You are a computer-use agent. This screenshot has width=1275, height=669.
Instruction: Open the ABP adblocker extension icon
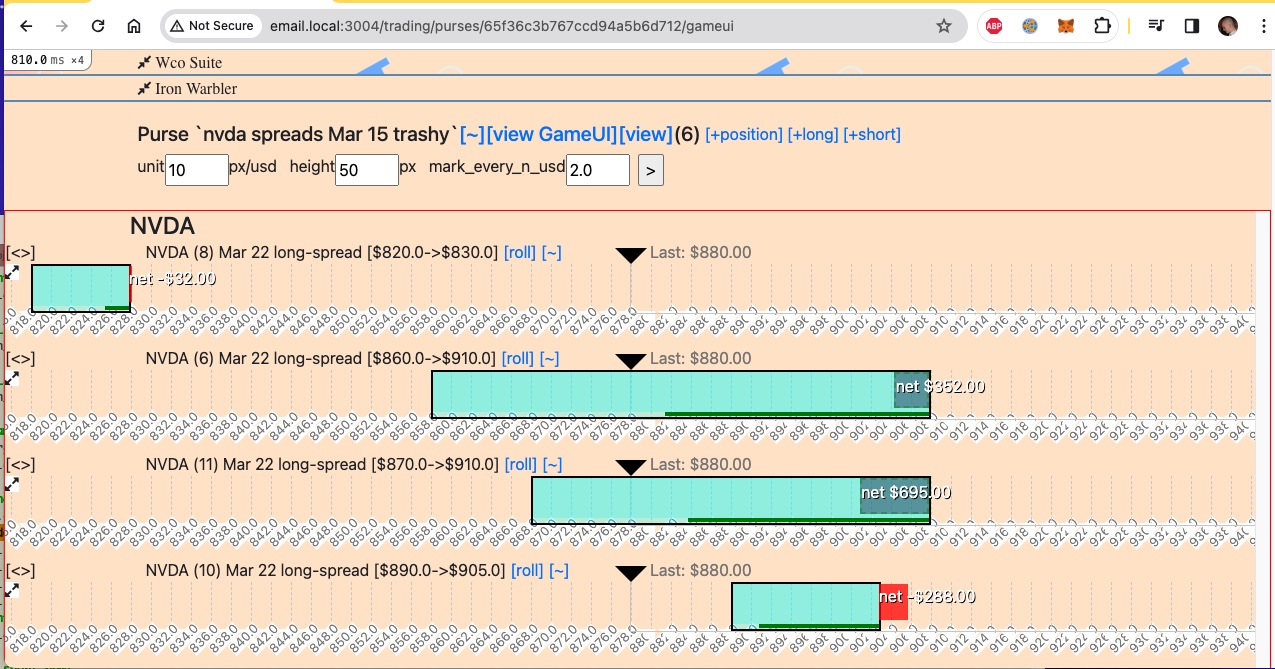pyautogui.click(x=994, y=26)
